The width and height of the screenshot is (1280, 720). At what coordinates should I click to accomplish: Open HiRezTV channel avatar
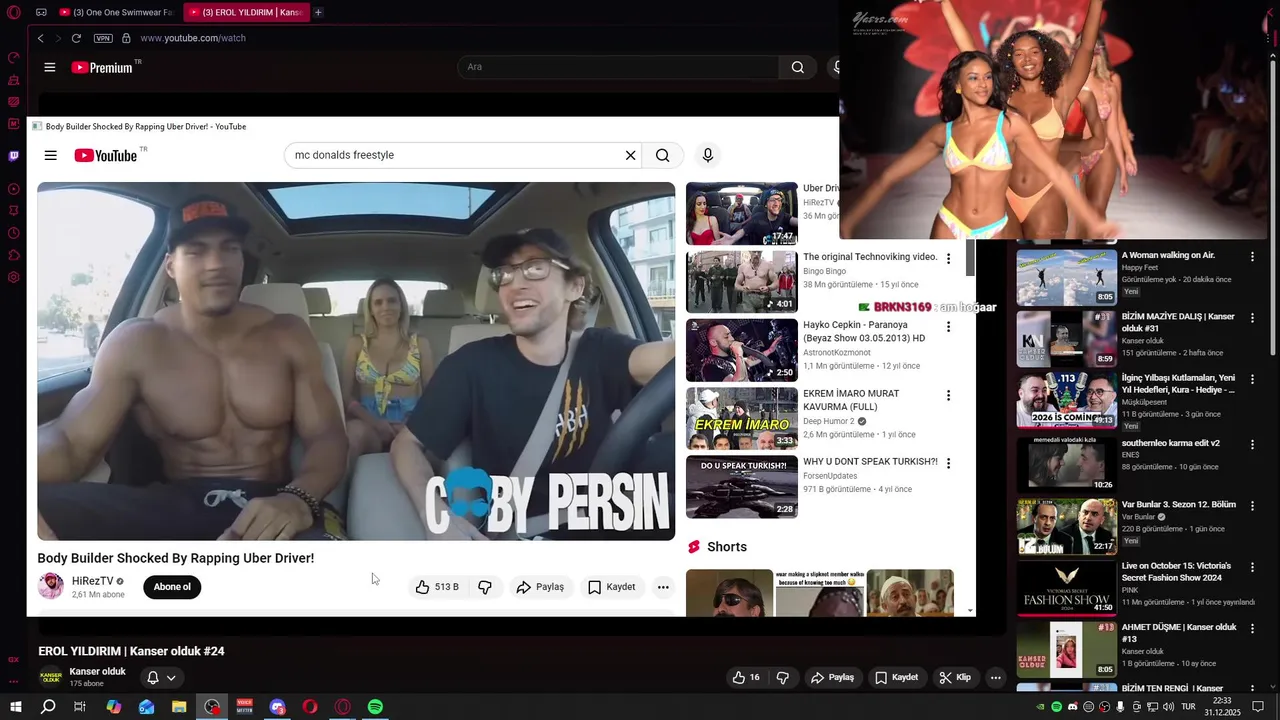(x=50, y=586)
